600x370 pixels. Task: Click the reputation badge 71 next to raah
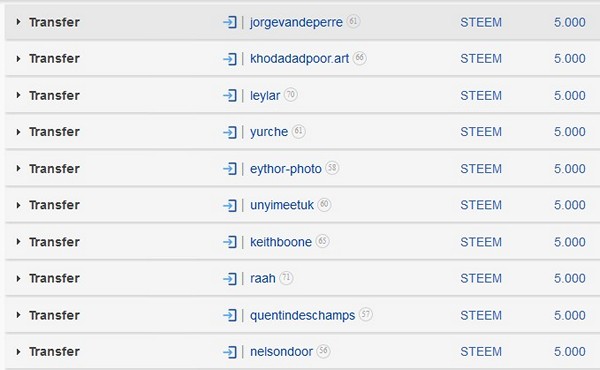(x=286, y=278)
